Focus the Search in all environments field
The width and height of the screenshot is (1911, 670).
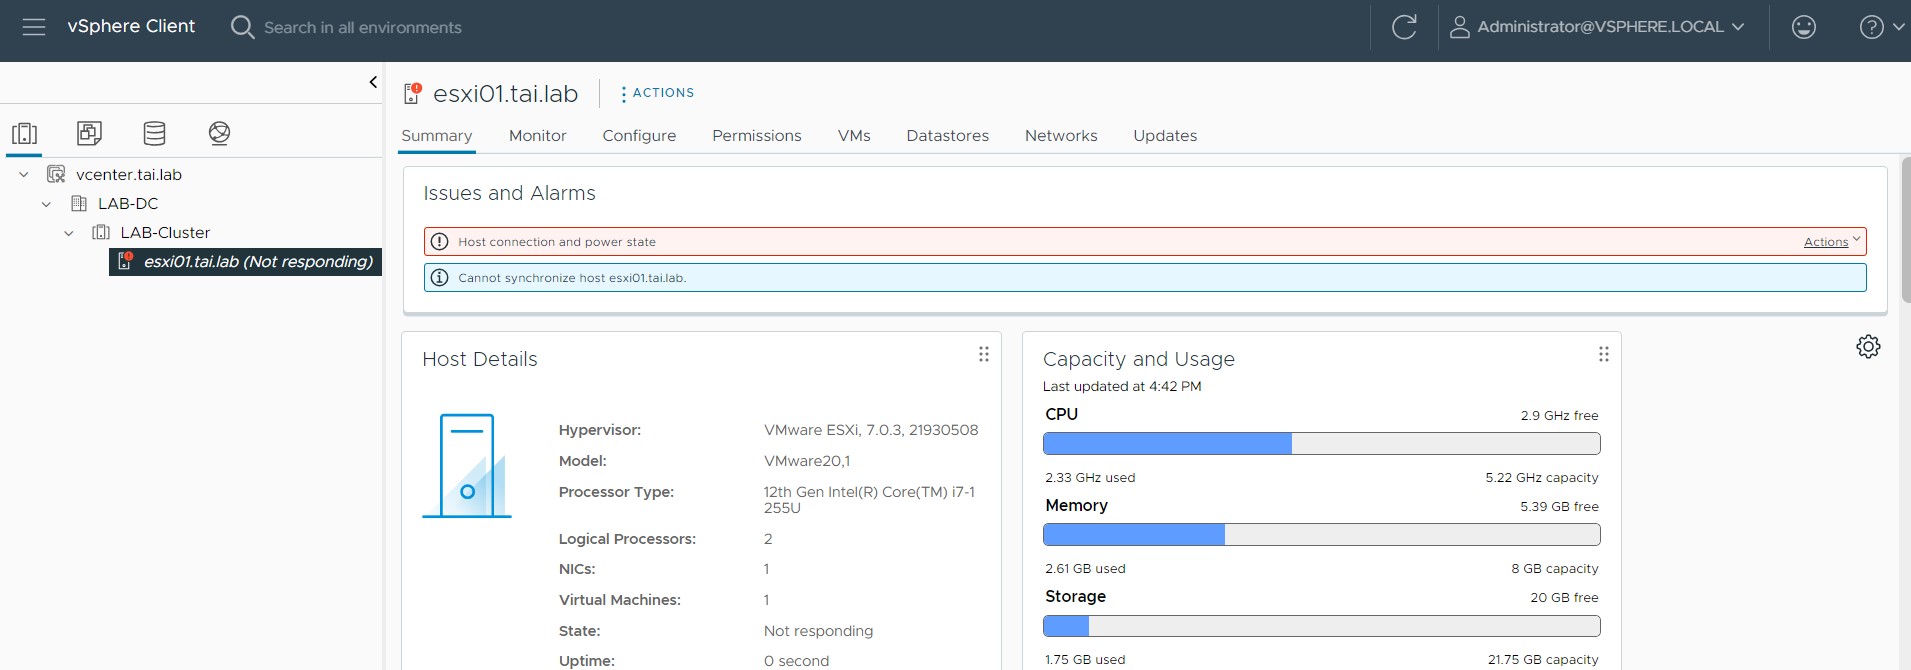click(x=363, y=28)
